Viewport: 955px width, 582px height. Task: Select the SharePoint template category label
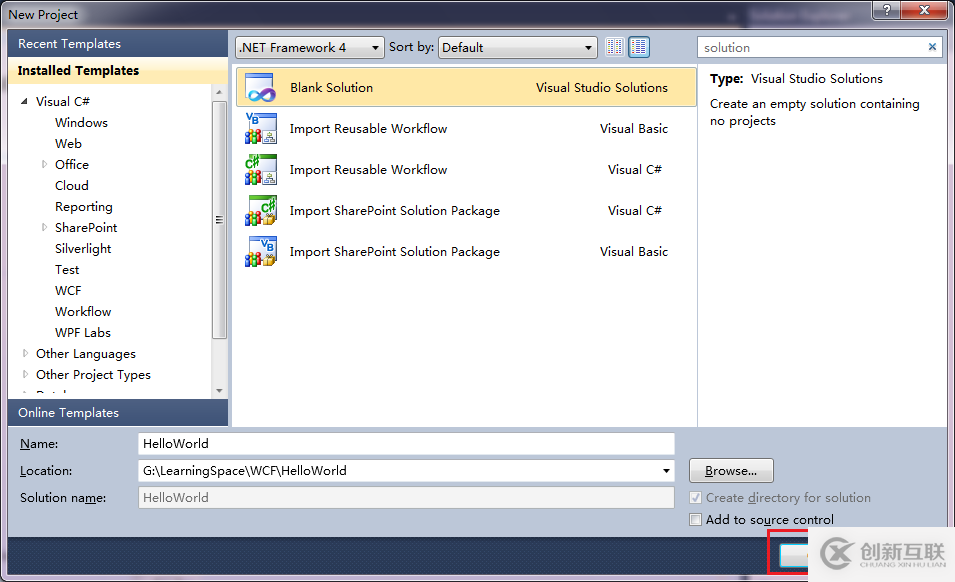[86, 228]
